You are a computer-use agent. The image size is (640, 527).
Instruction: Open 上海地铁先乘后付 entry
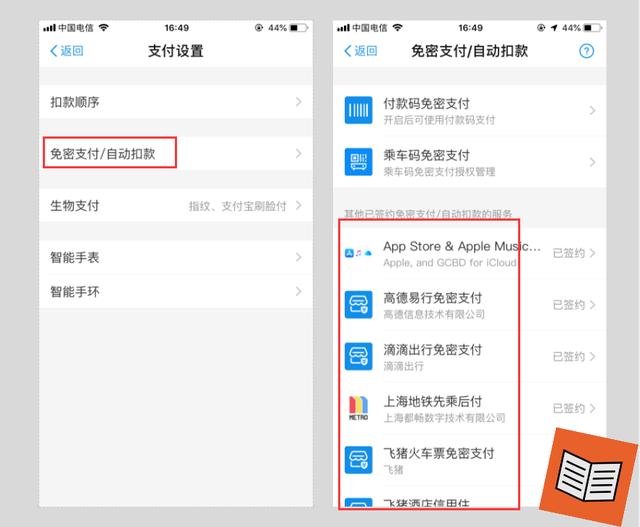click(x=469, y=409)
